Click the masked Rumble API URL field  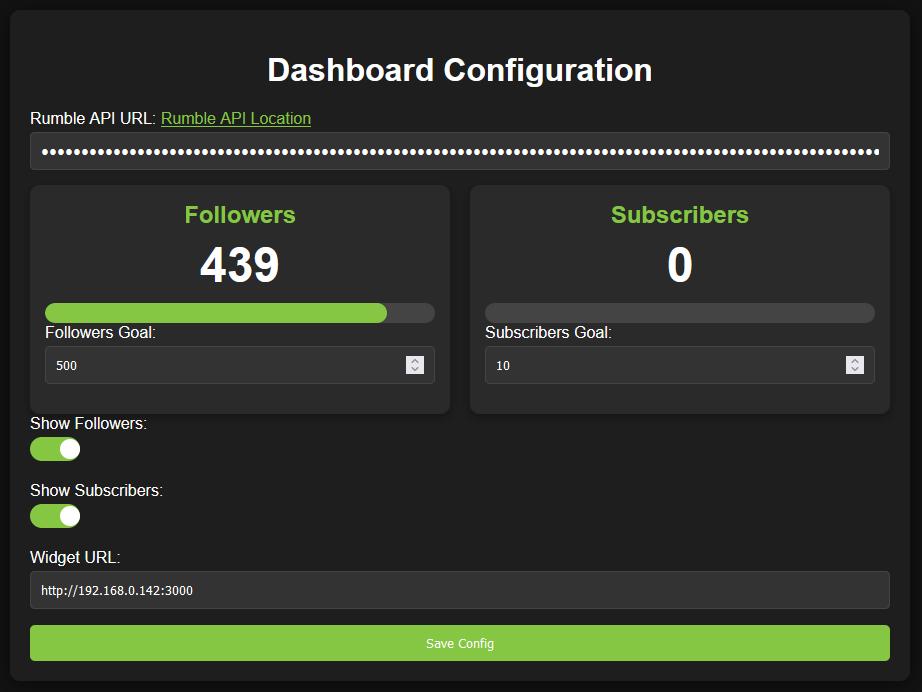point(460,151)
